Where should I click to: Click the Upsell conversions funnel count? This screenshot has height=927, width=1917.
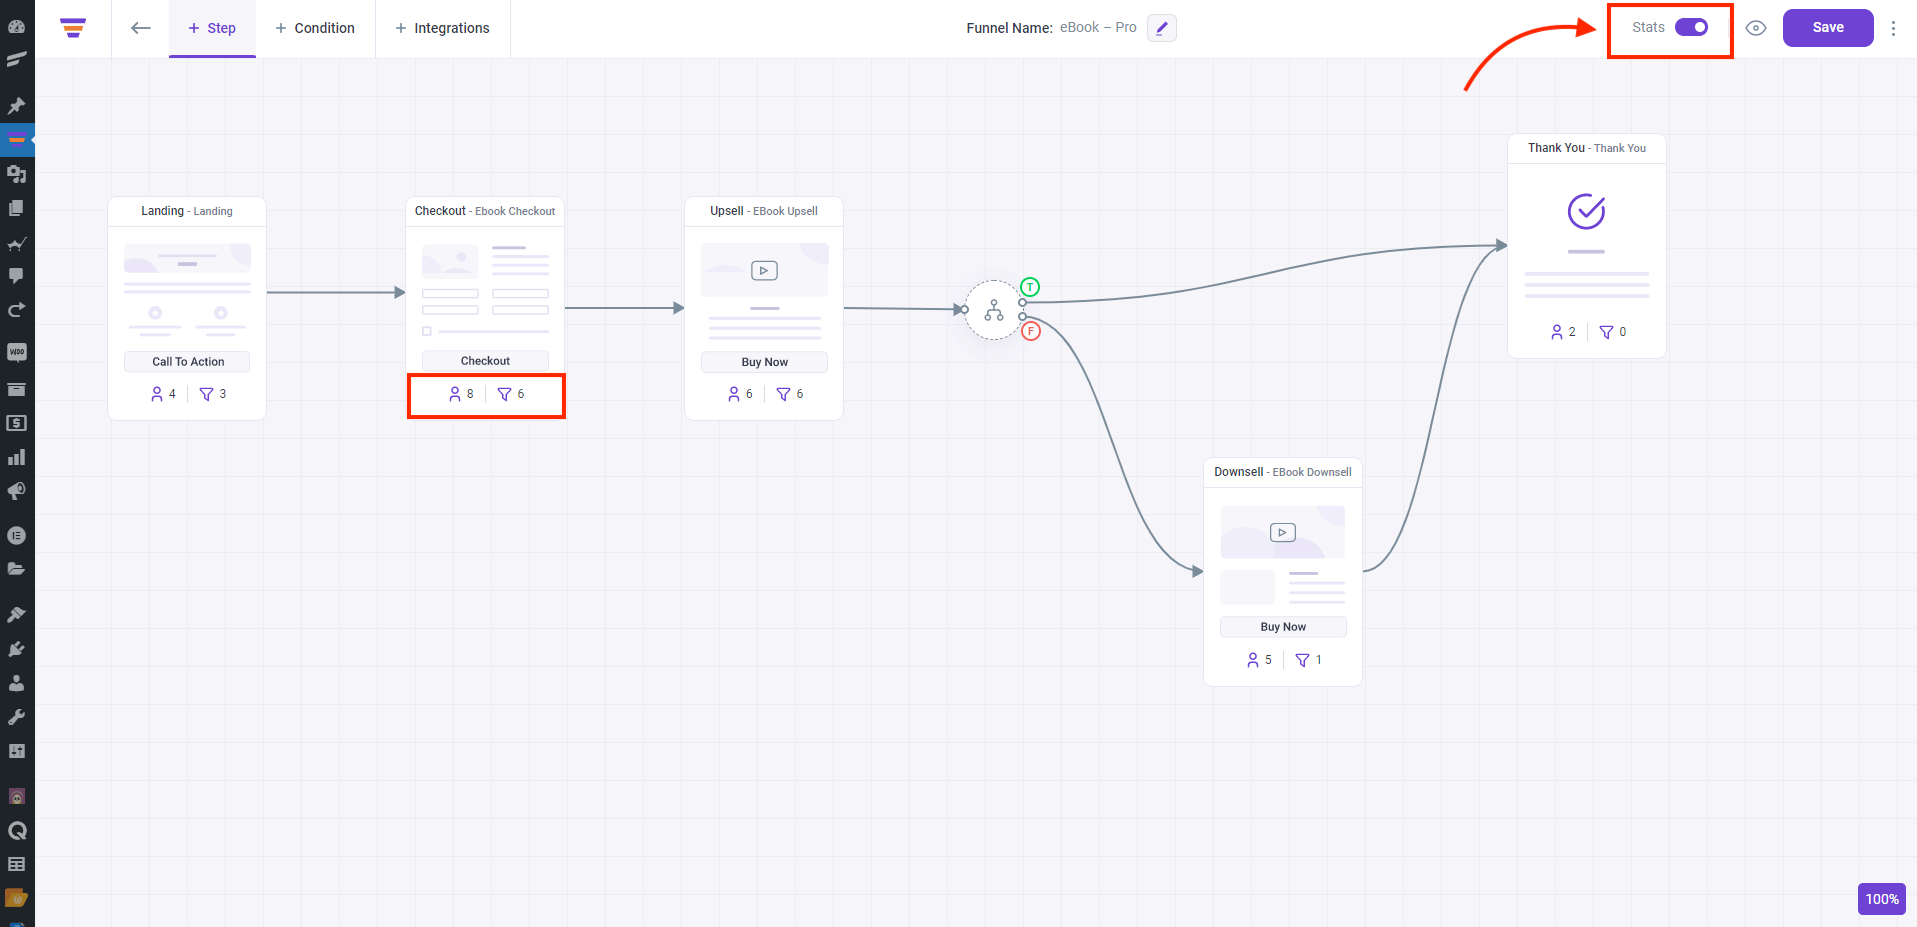pos(790,394)
